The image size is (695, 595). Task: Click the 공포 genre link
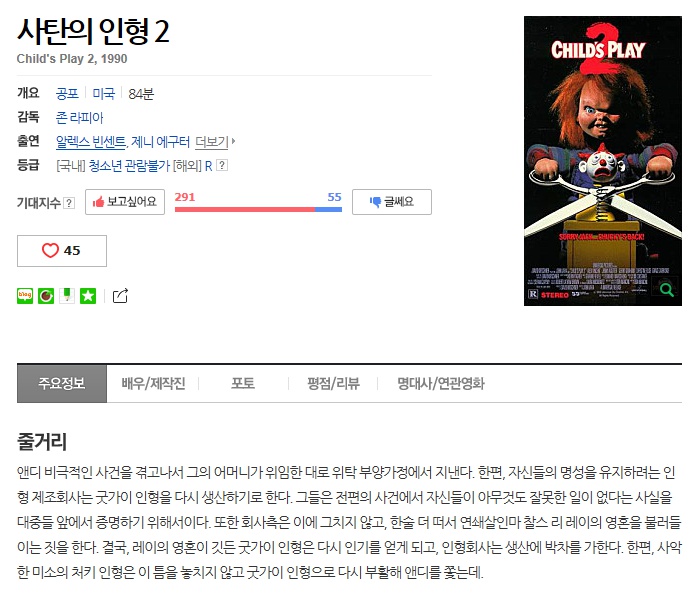coord(67,94)
